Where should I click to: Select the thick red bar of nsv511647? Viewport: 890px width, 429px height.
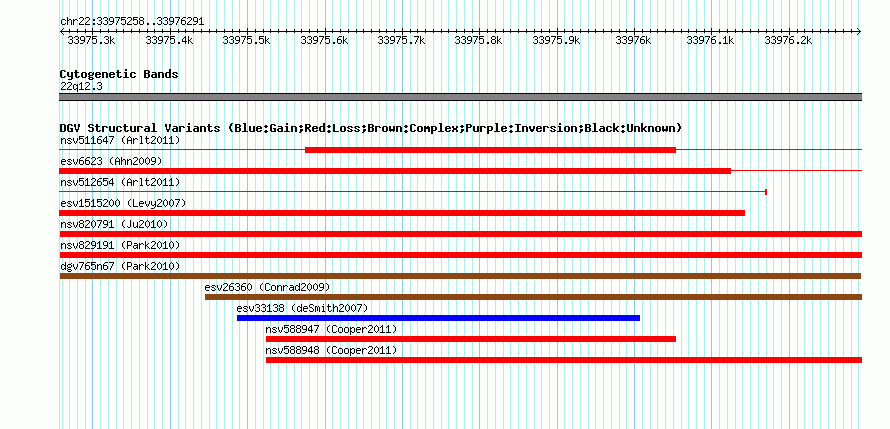[x=490, y=150]
